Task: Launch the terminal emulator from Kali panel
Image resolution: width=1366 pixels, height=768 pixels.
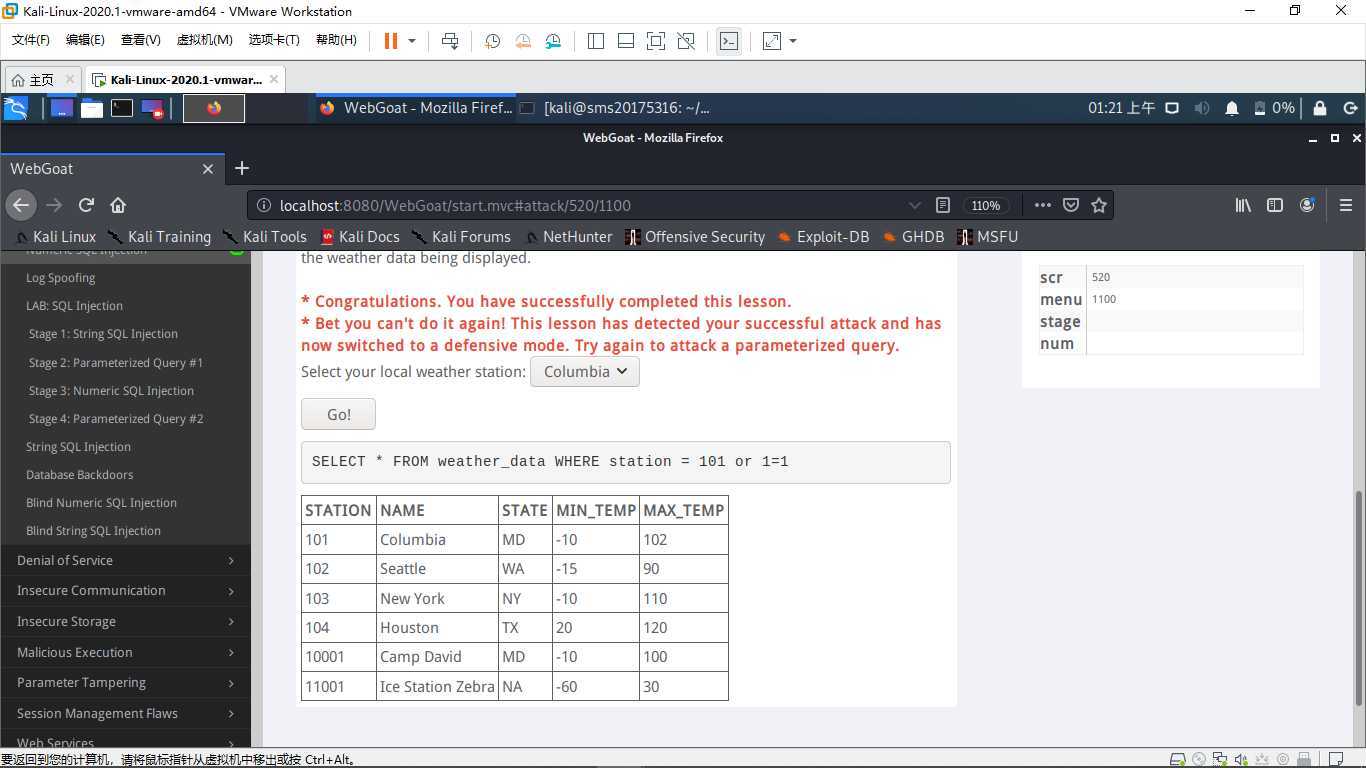Action: click(122, 108)
